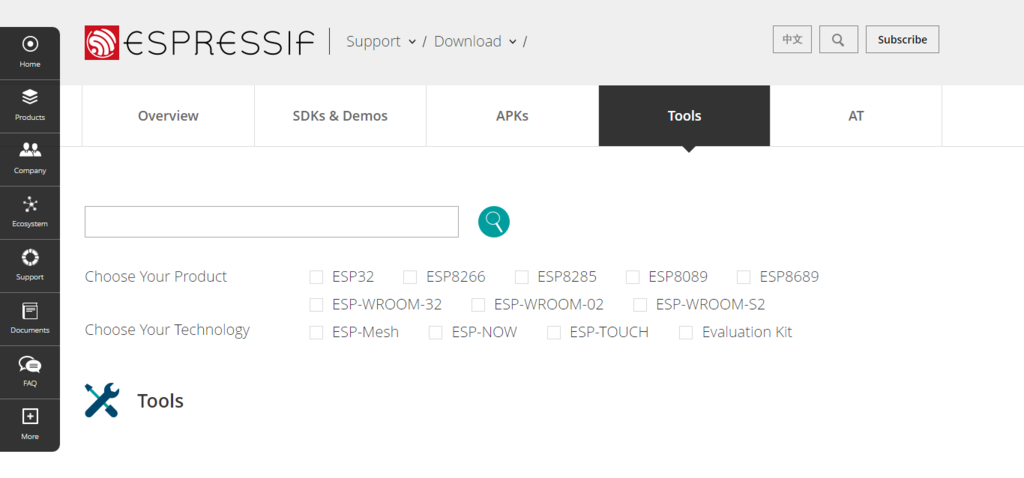Click the Tools wrench and screwdriver icon

pos(102,400)
